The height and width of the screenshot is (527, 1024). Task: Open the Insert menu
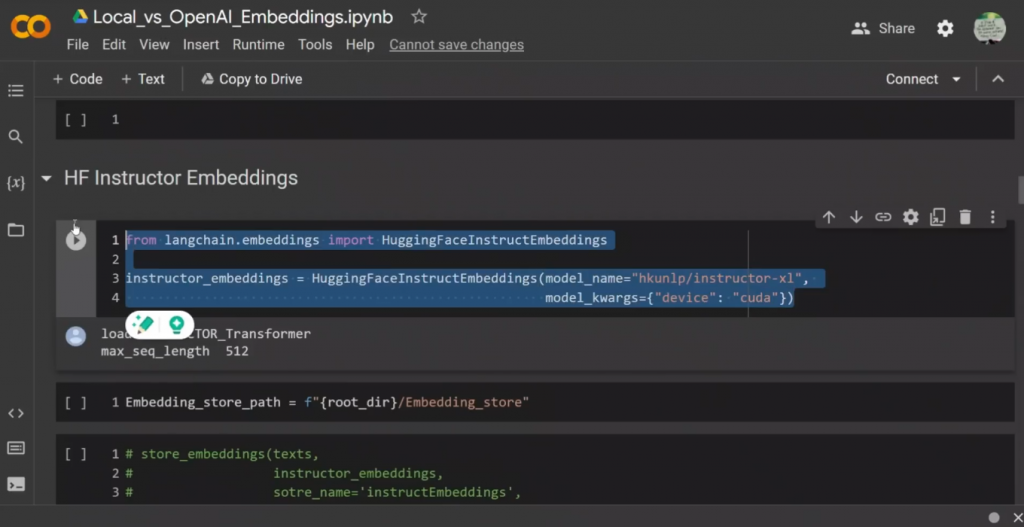(201, 44)
